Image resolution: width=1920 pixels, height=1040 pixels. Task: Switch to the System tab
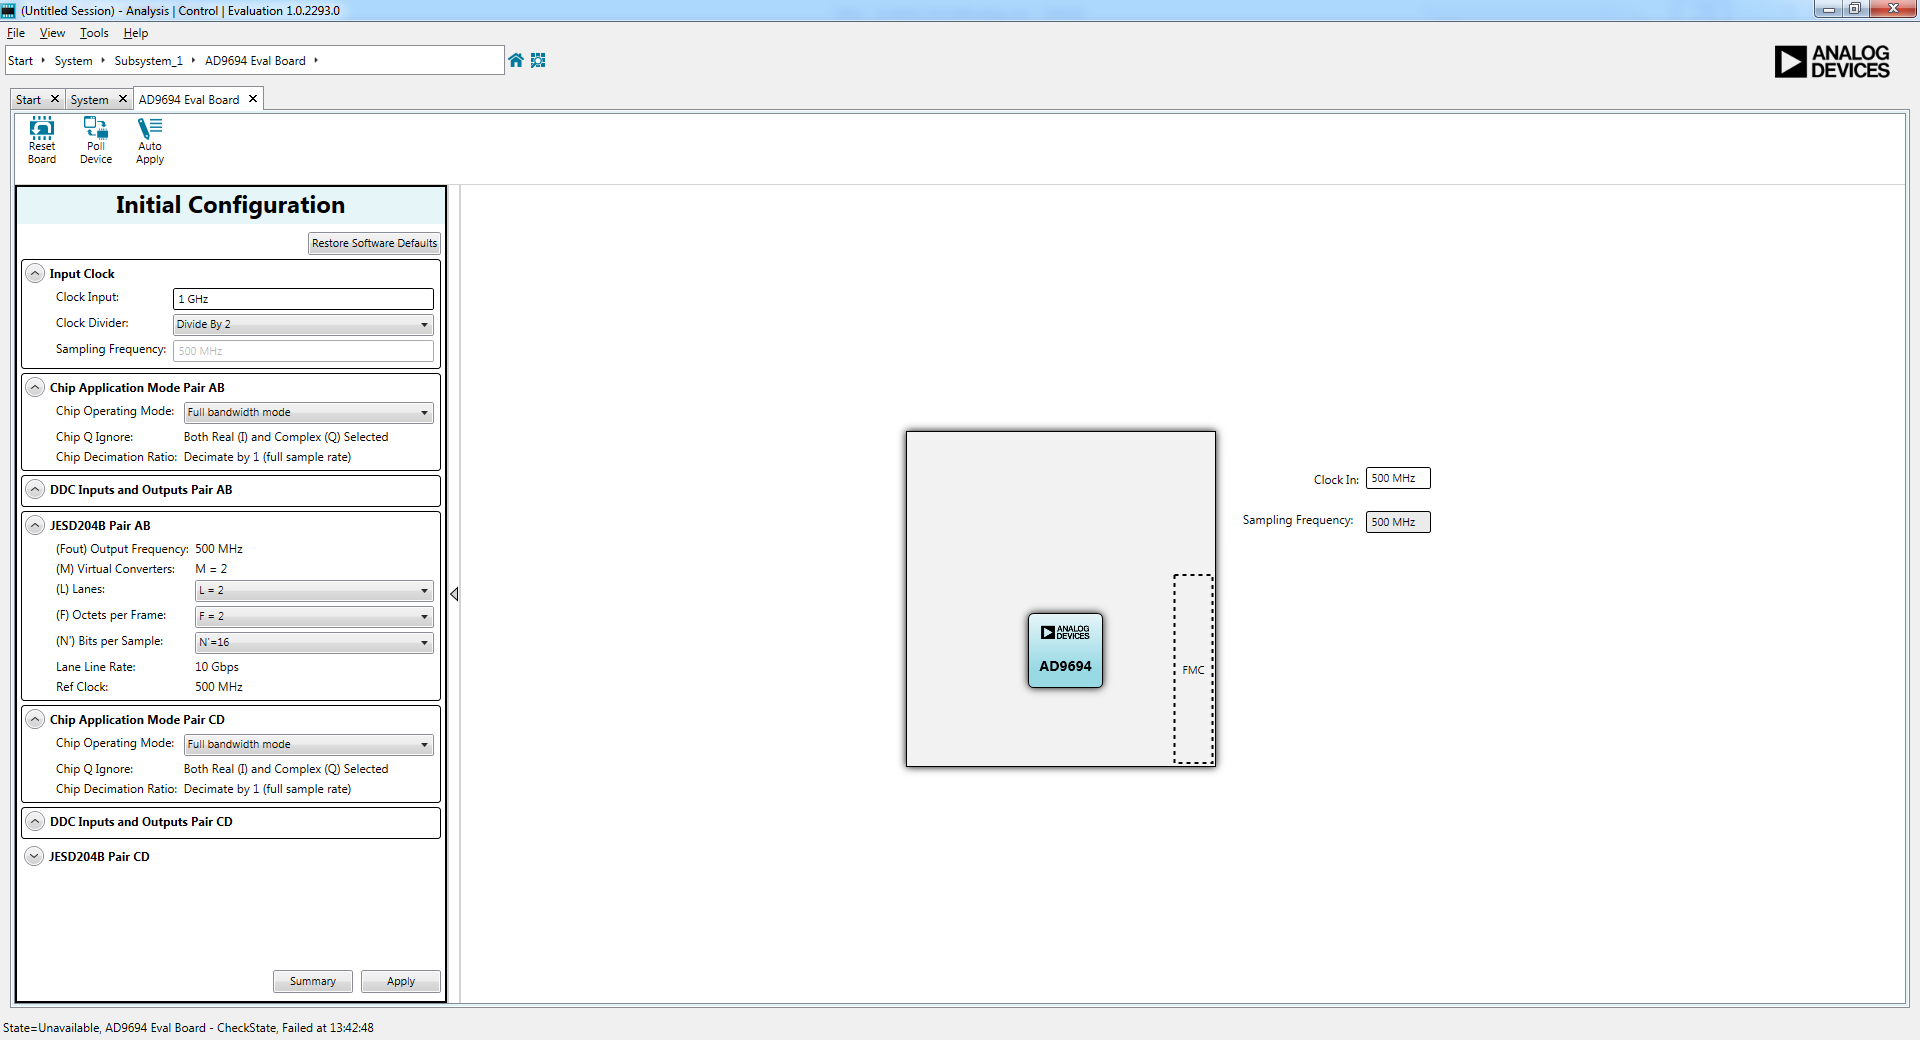tap(89, 100)
